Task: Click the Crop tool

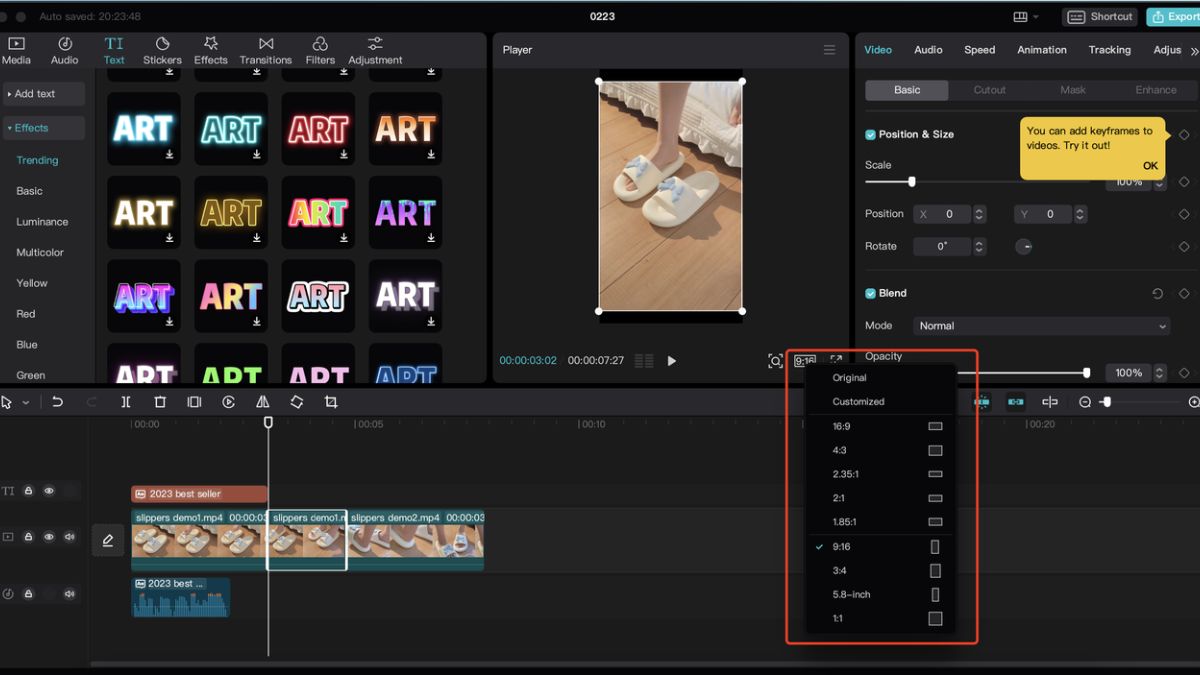Action: pyautogui.click(x=331, y=402)
